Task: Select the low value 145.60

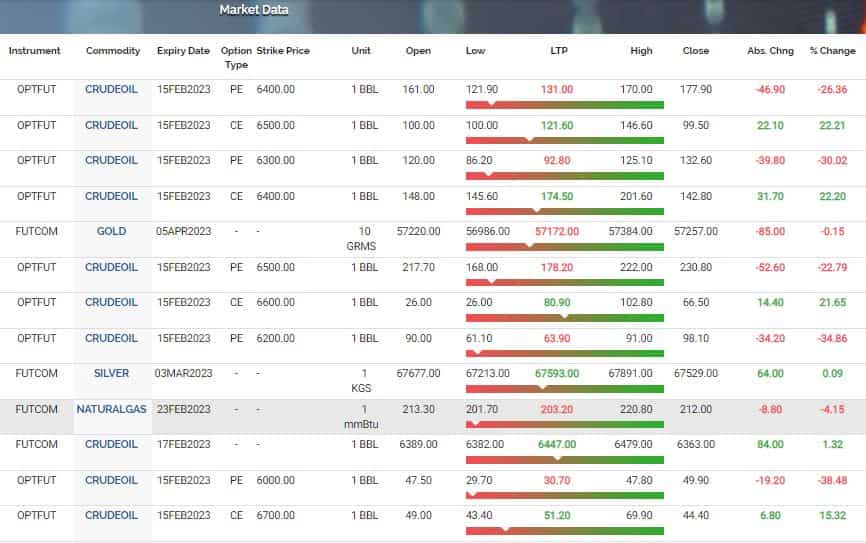Action: click(x=482, y=196)
